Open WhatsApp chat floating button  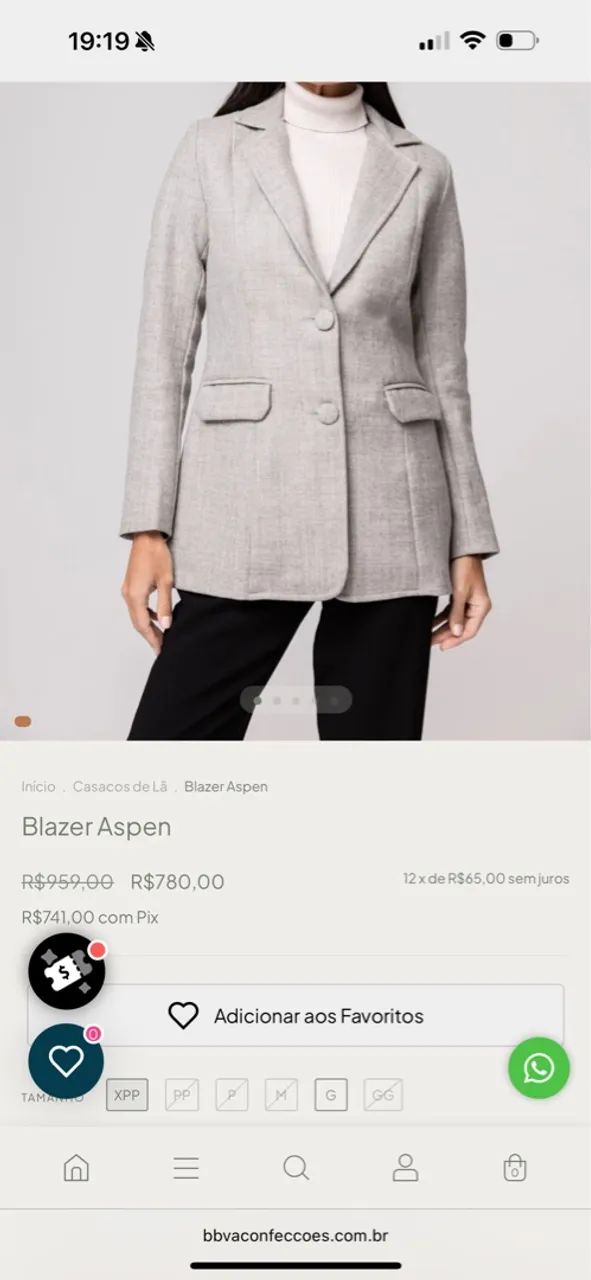[539, 1068]
